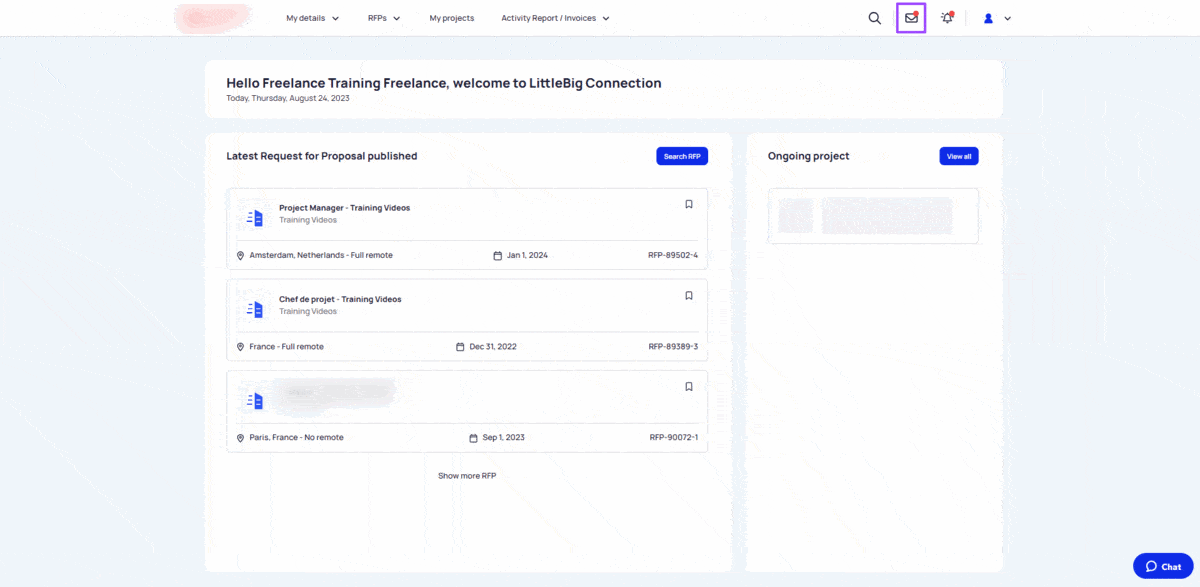
Task: Click Paris, France - No remote text
Action: [296, 438]
